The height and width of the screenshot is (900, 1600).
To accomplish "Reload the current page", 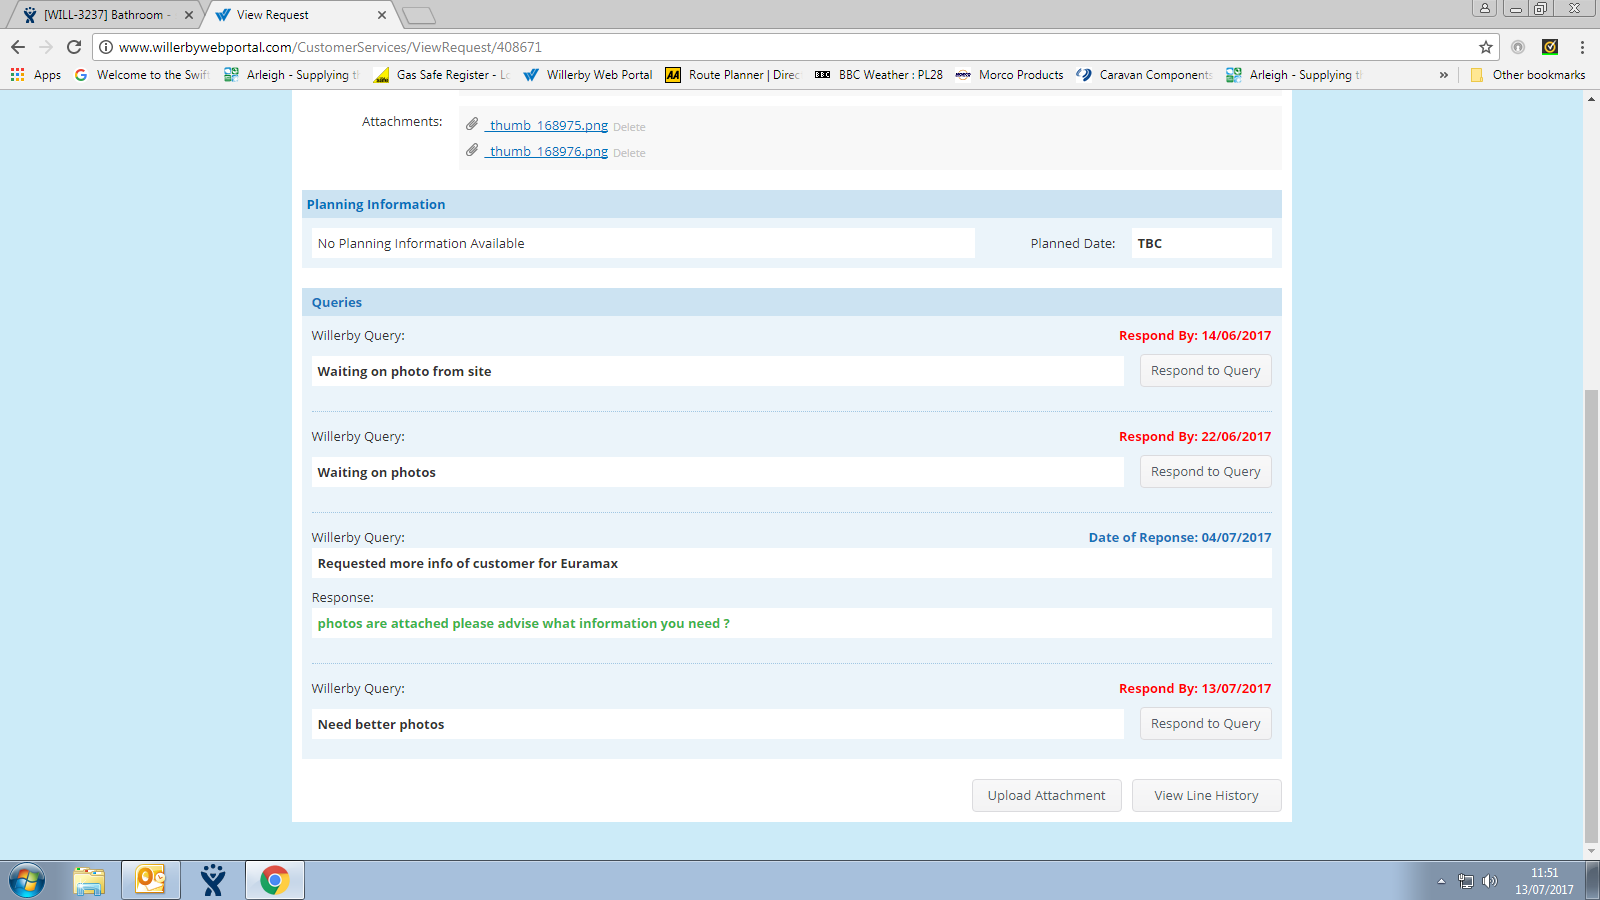I will (x=74, y=47).
